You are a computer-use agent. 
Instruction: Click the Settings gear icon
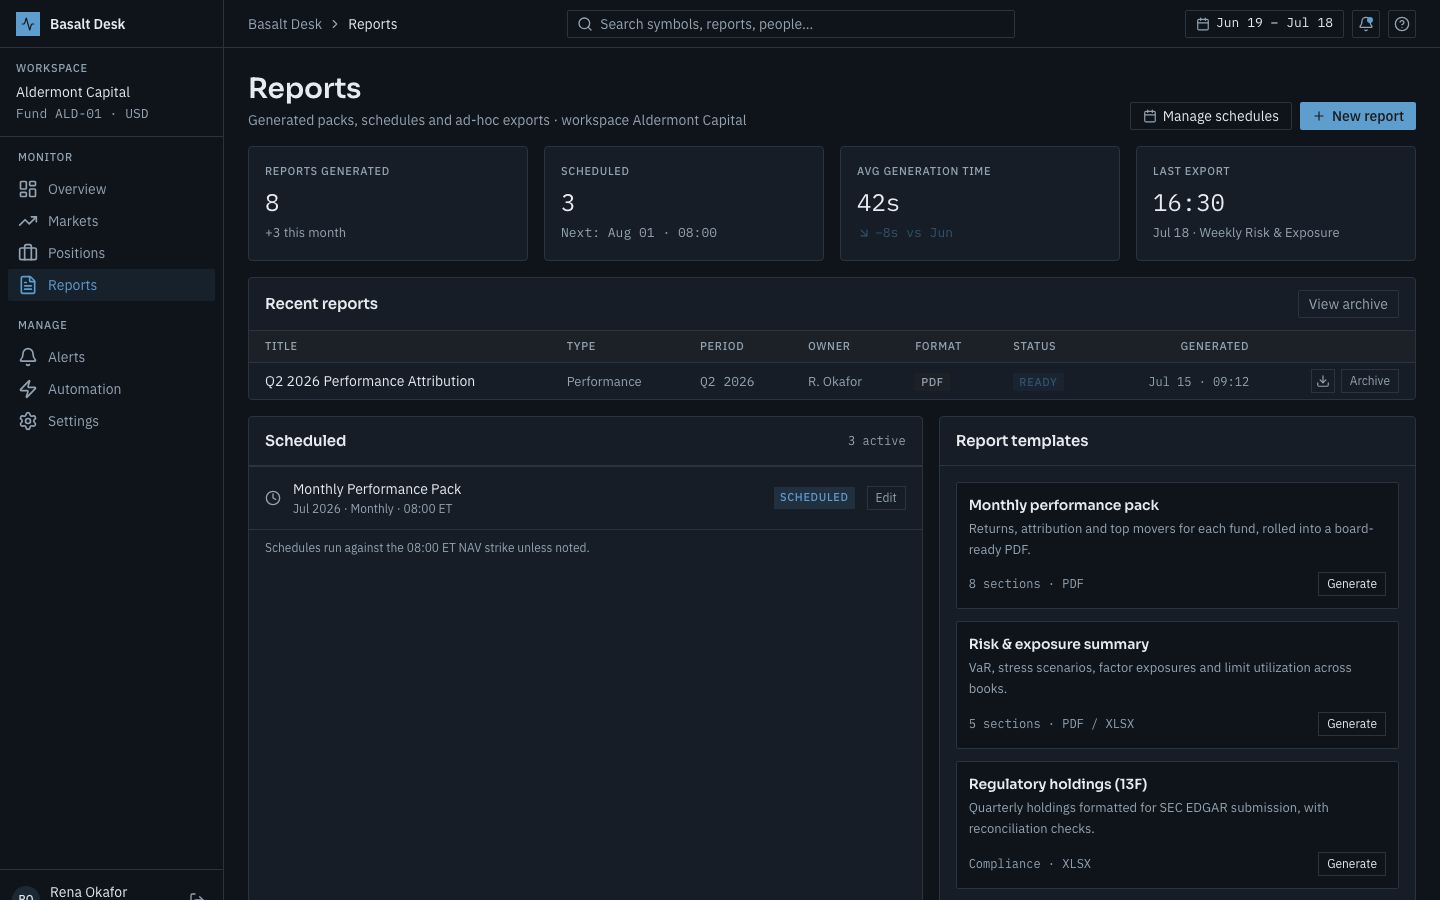28,421
